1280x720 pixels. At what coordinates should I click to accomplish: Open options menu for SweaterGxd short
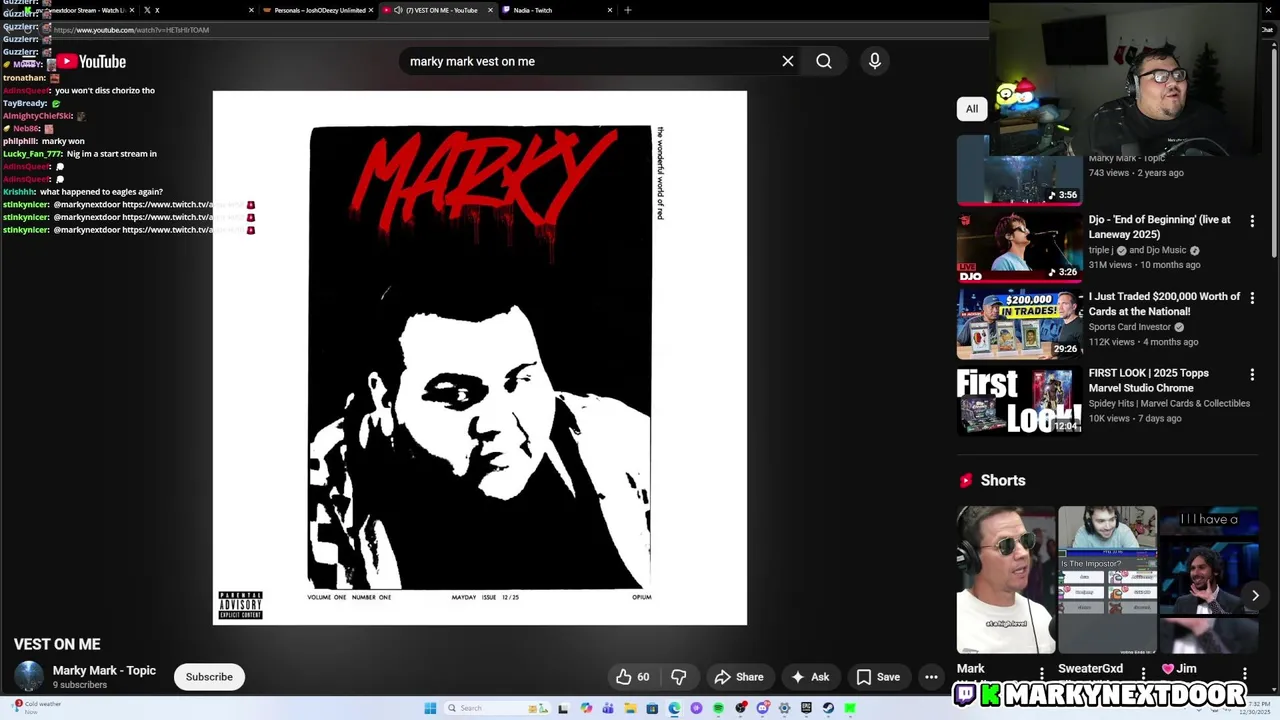(1143, 673)
